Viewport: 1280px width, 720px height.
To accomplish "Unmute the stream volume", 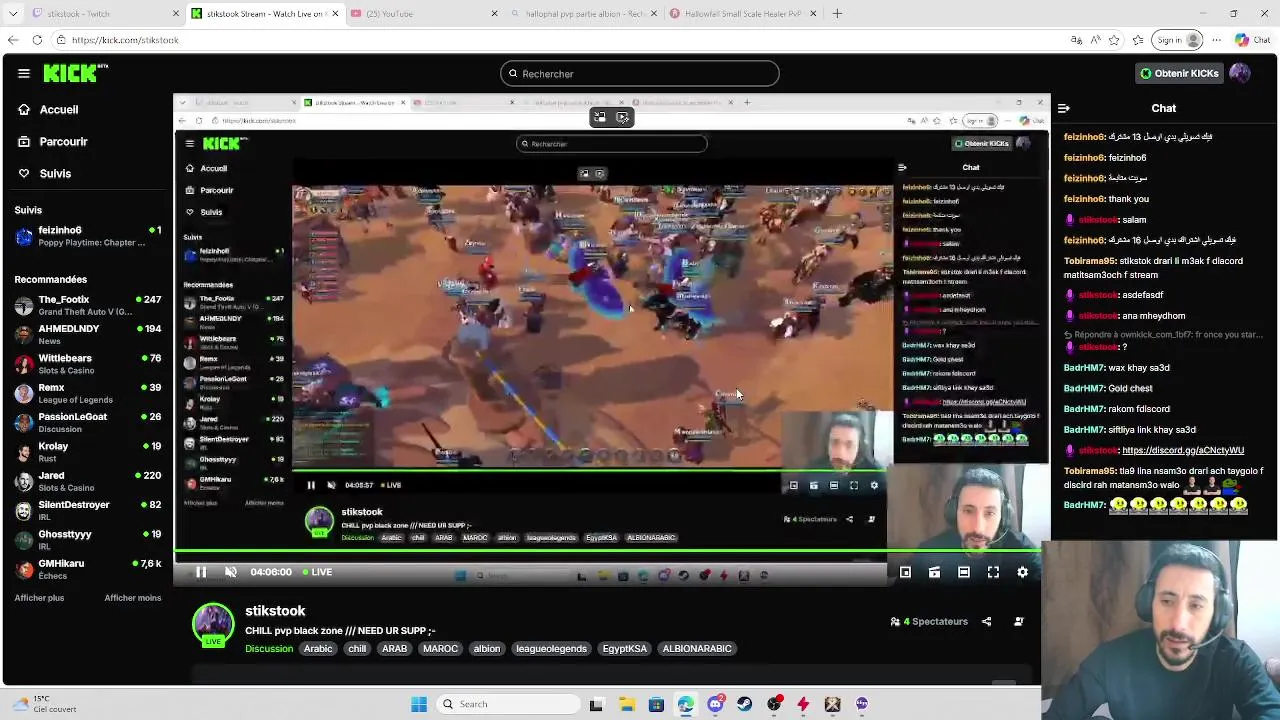I will (231, 572).
